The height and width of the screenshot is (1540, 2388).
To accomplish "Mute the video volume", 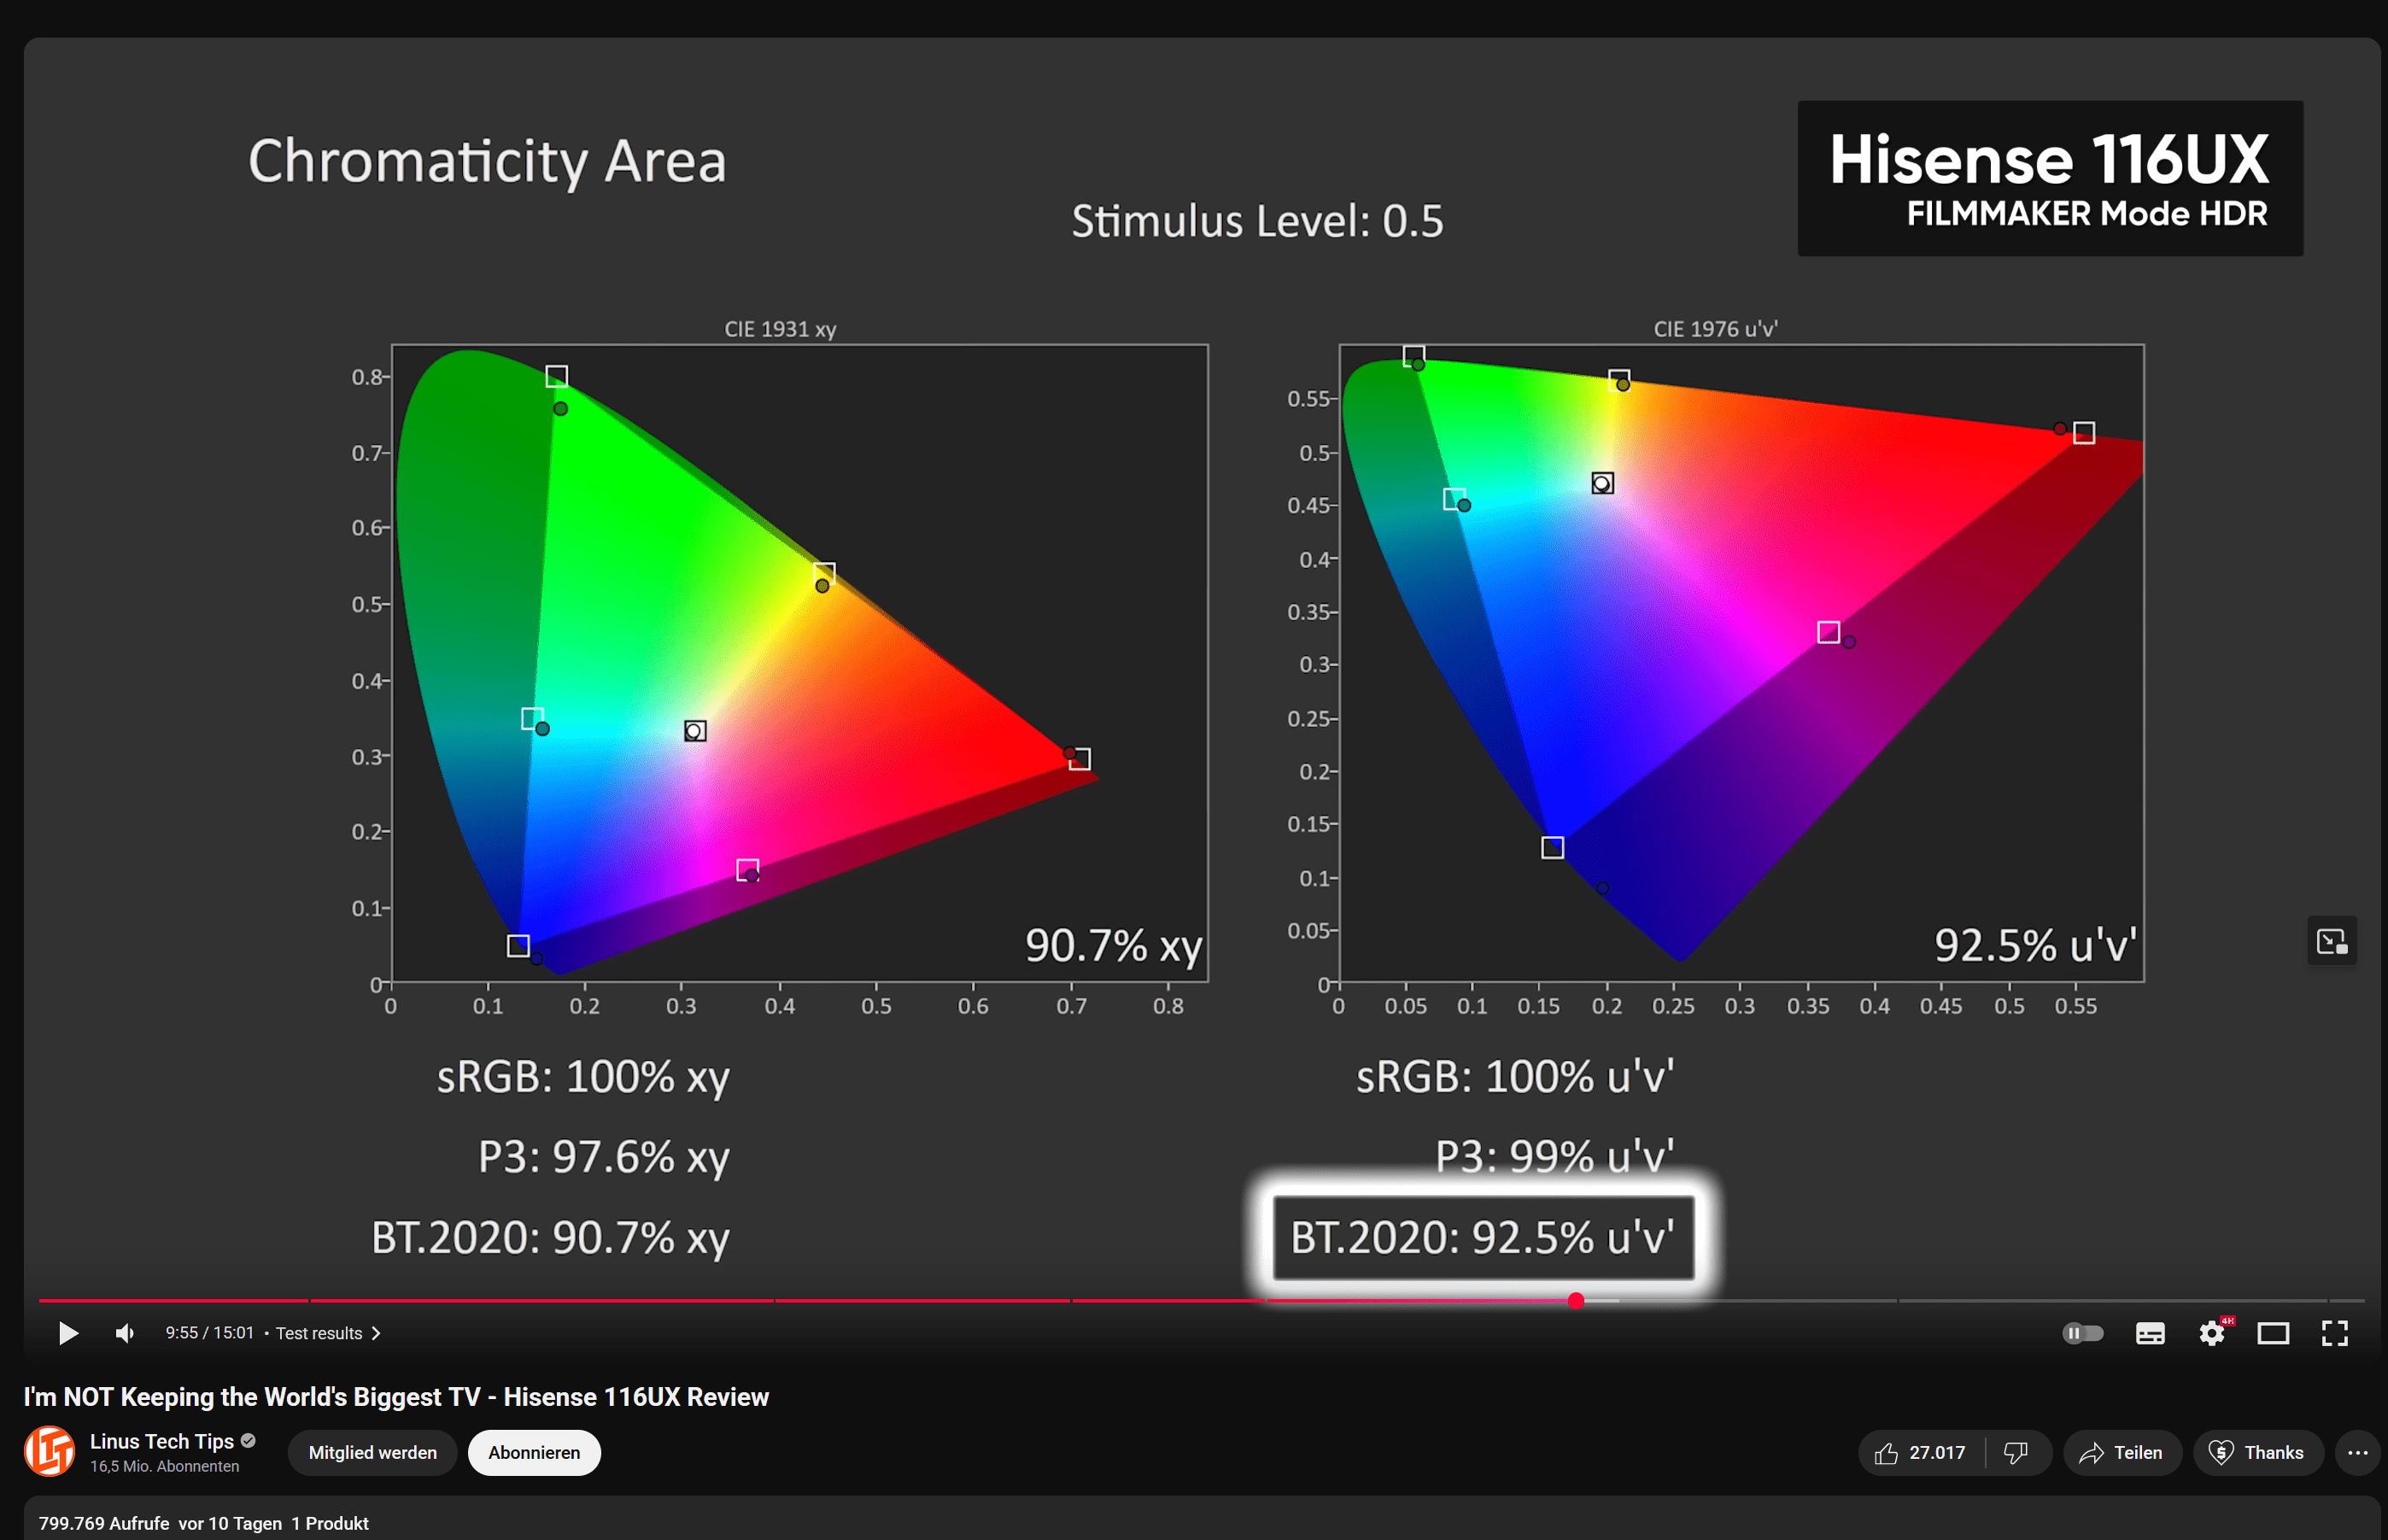I will tap(125, 1333).
